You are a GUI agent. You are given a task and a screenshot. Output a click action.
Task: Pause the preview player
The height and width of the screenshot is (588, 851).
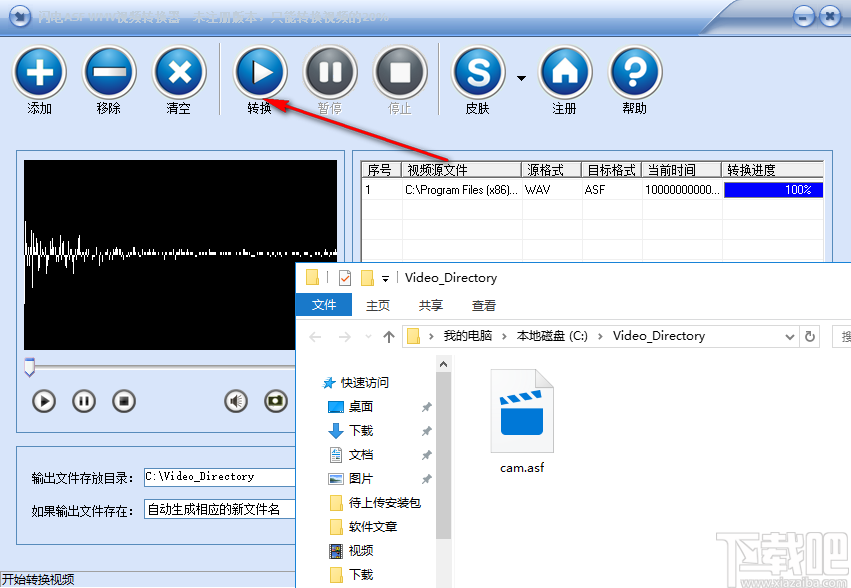coord(84,401)
